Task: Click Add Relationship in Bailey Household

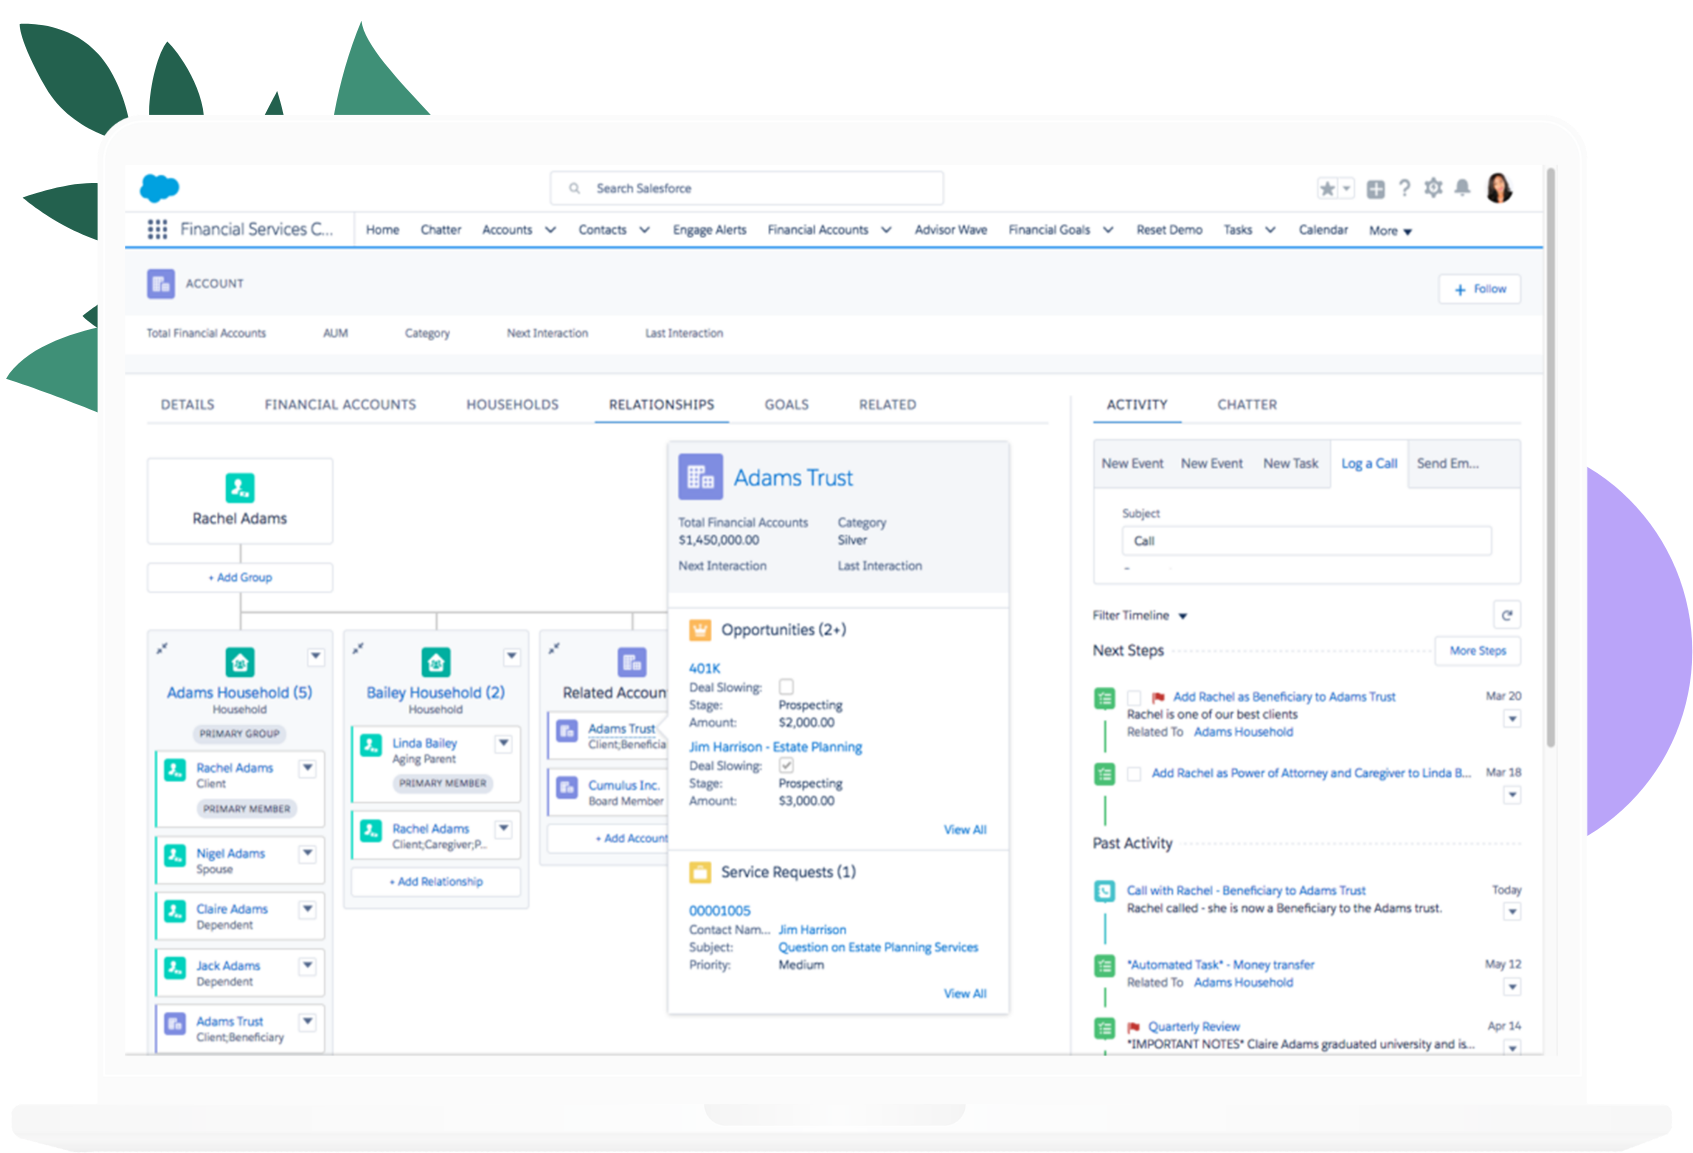Action: (436, 882)
